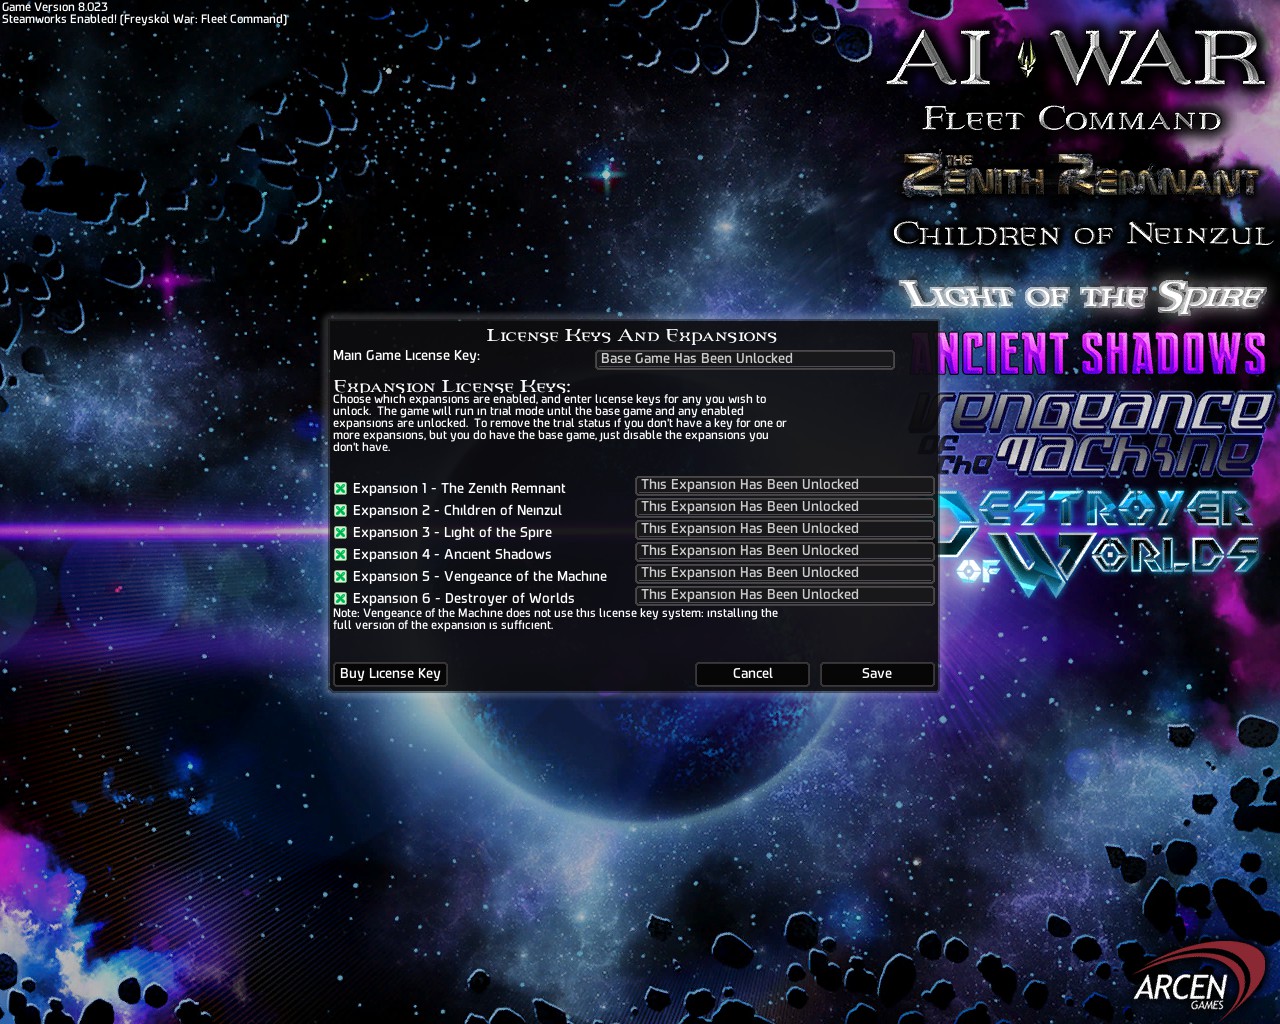Click the Main Game License Key field
The height and width of the screenshot is (1024, 1280).
point(744,359)
